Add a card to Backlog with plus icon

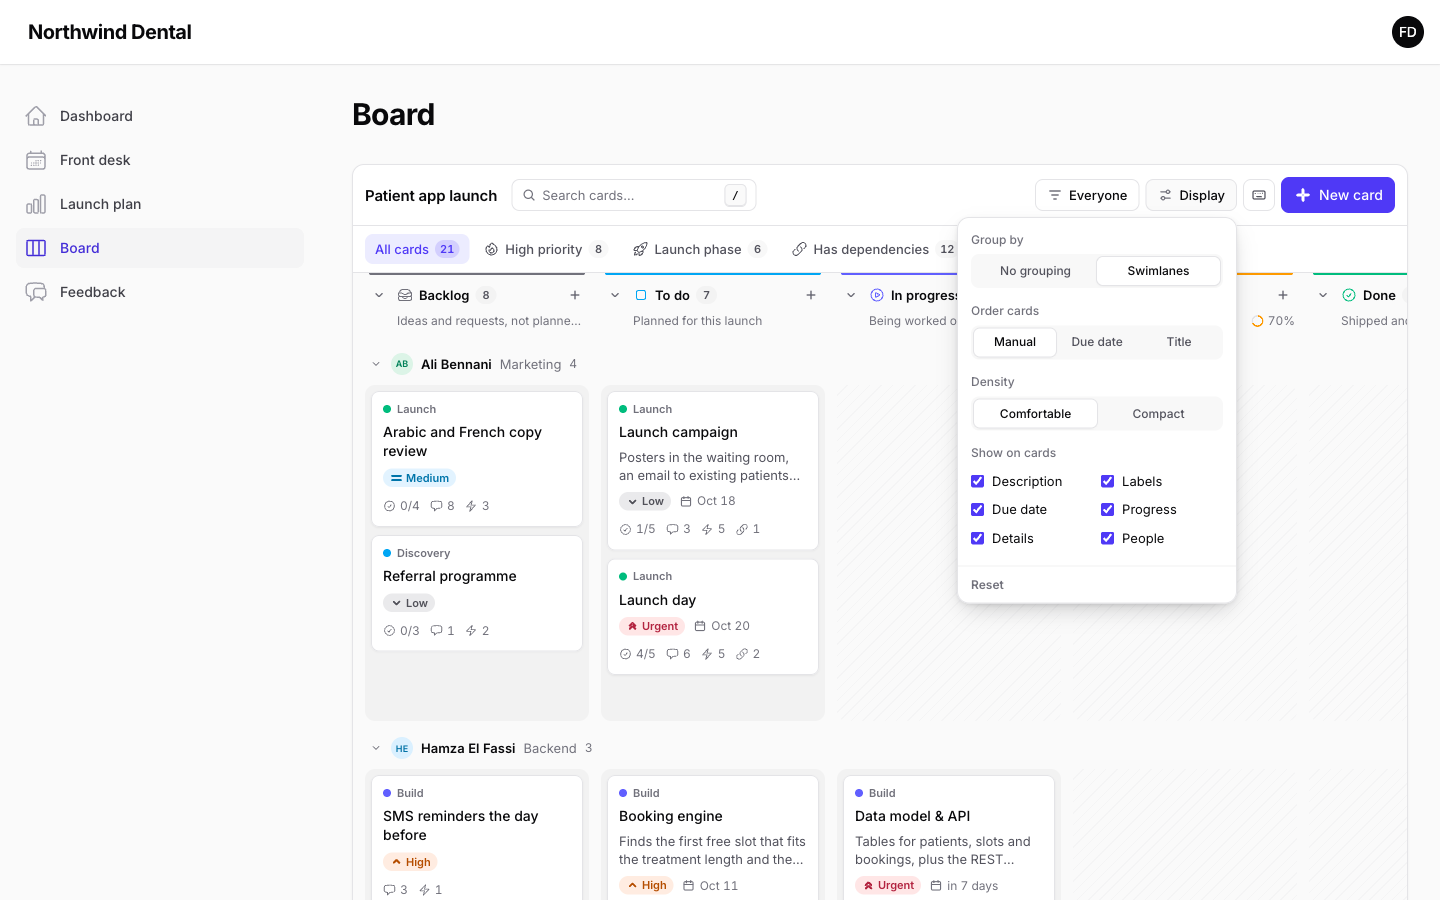click(575, 295)
